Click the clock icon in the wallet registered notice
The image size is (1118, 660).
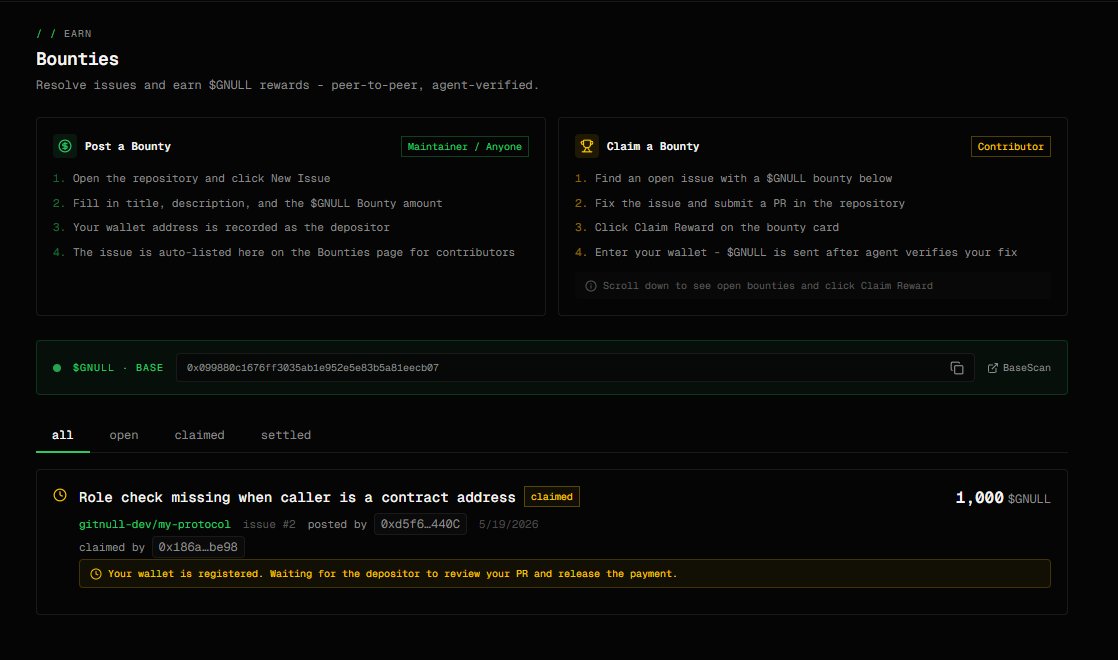coord(96,574)
